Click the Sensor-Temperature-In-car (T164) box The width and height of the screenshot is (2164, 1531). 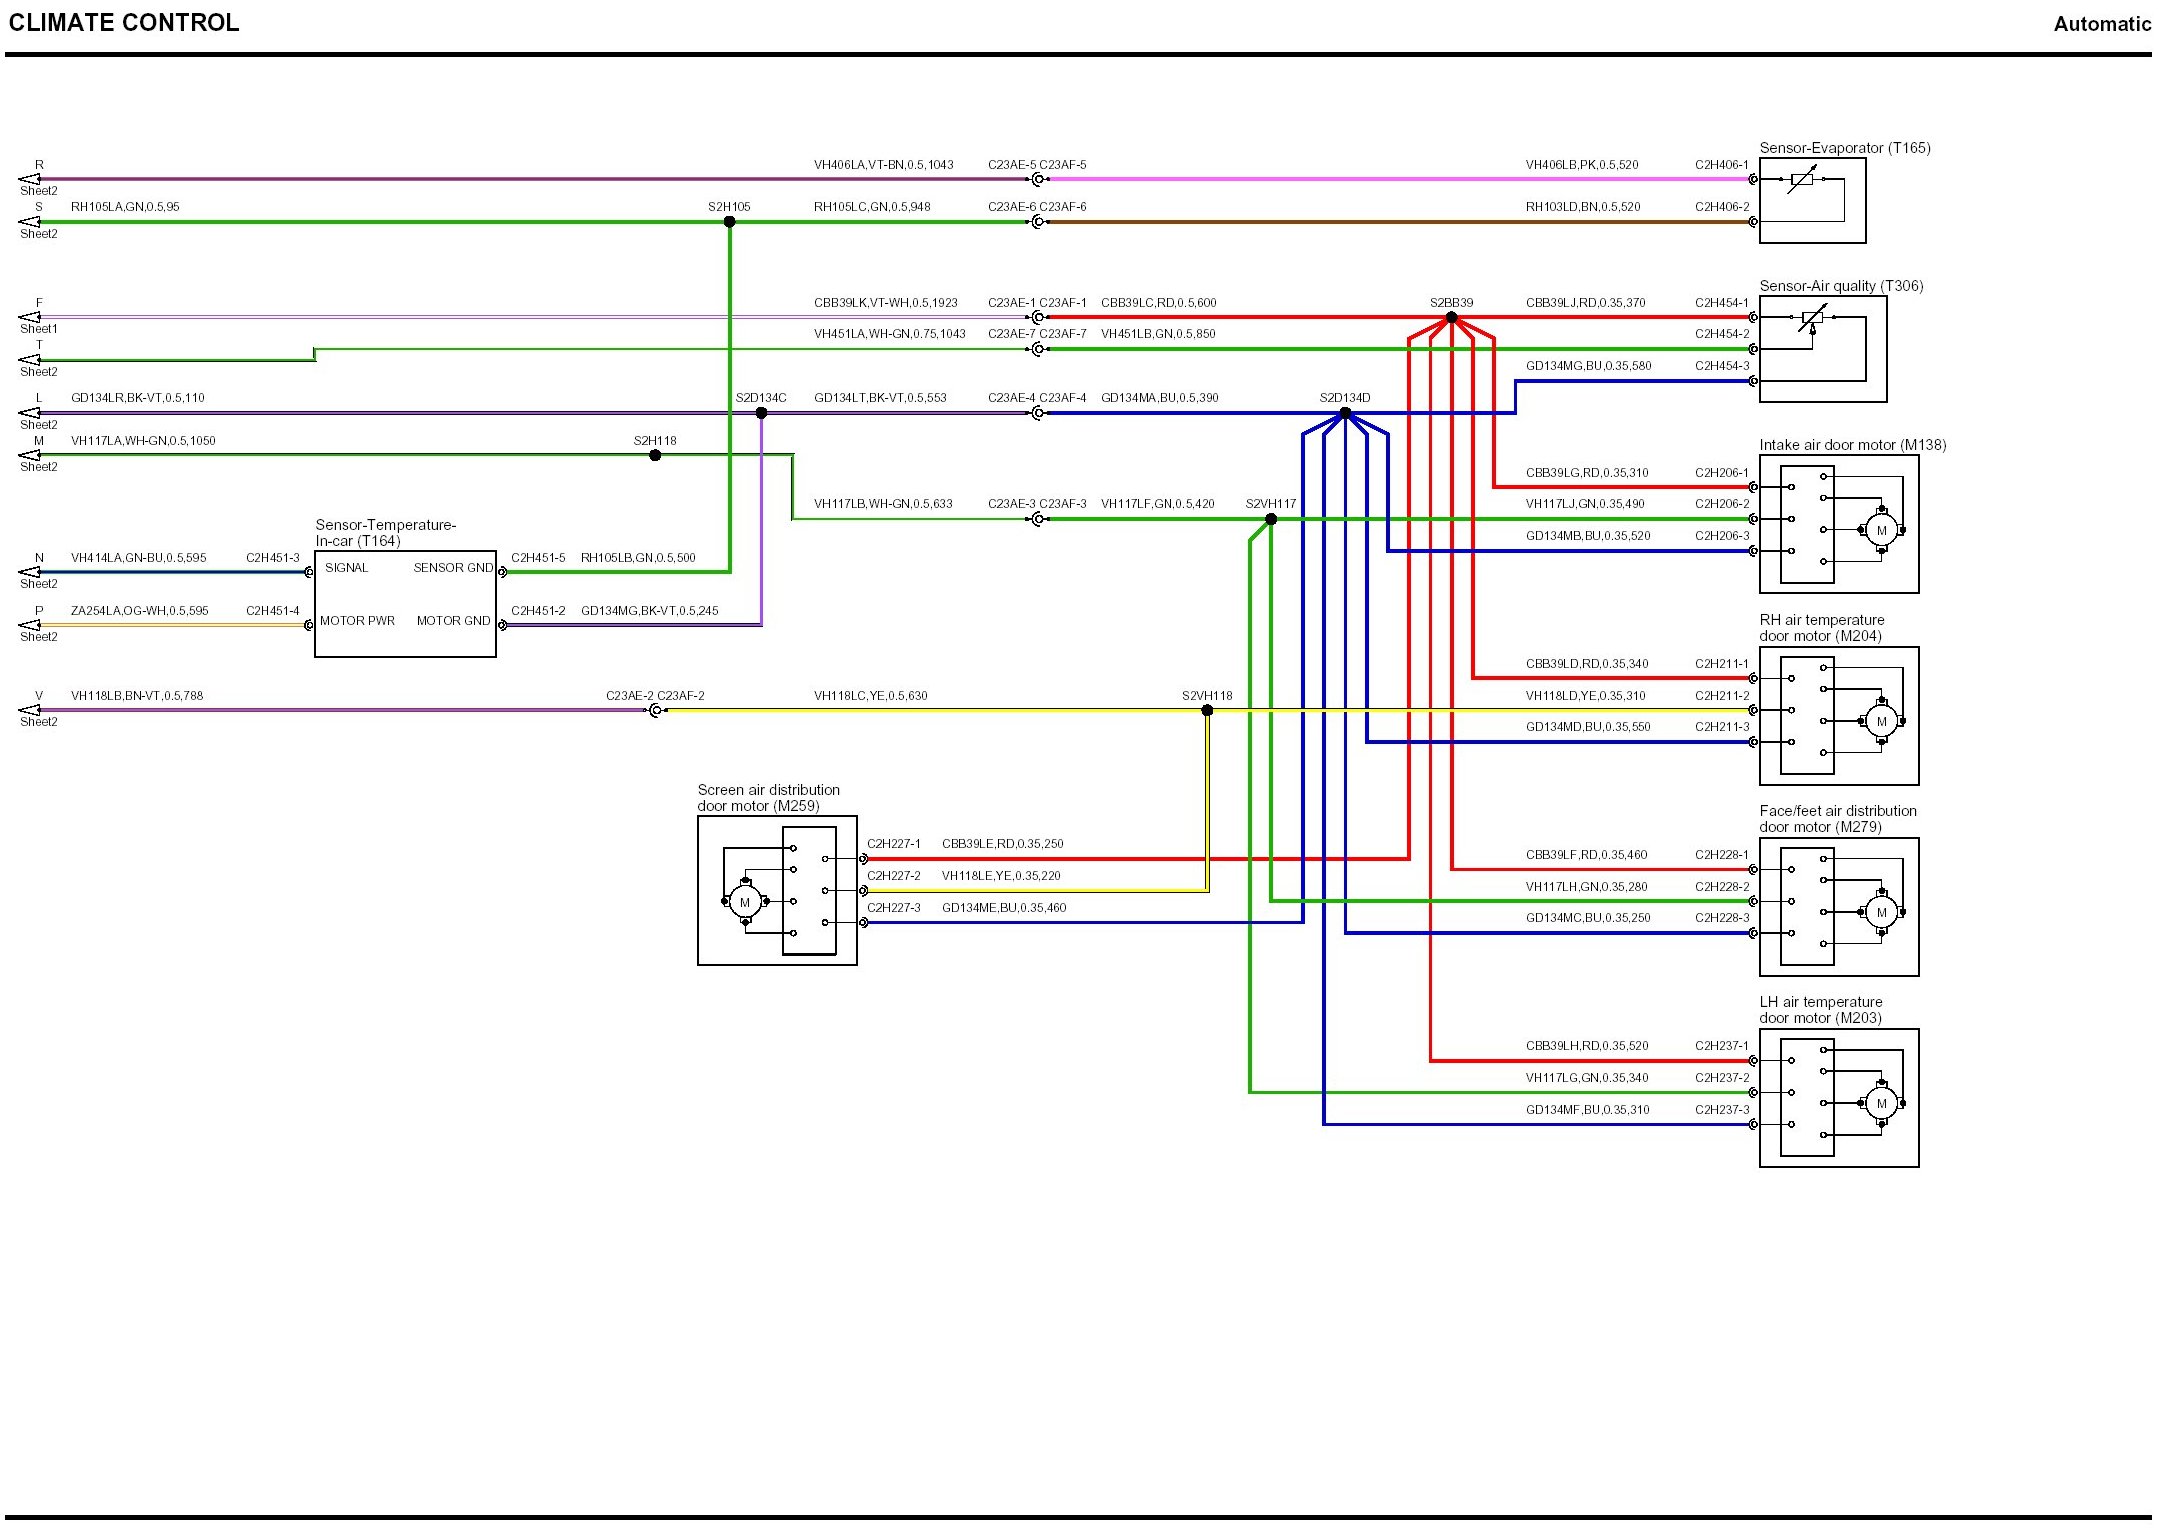[405, 603]
